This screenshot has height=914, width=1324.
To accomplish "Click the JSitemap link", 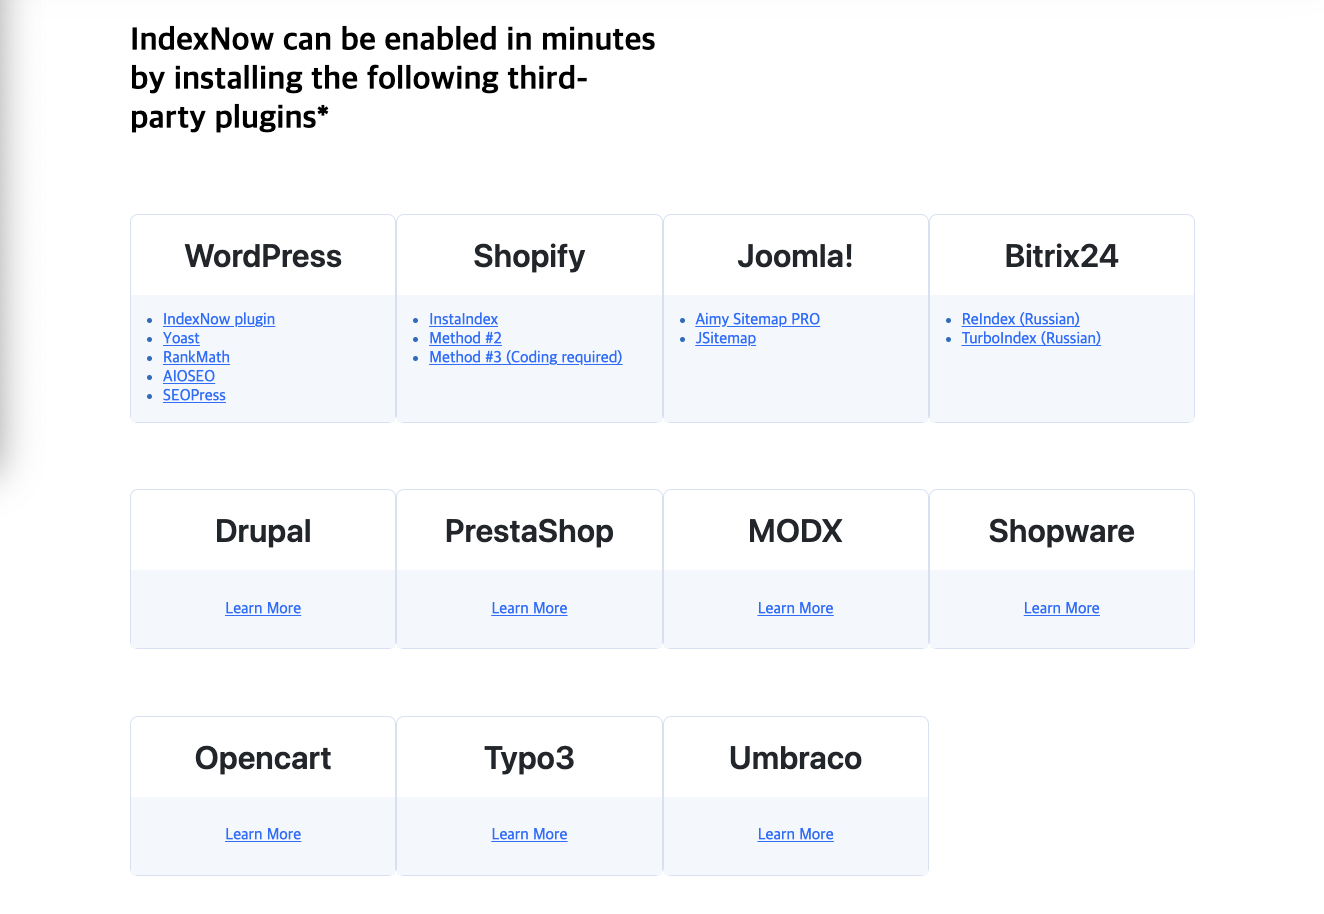I will pos(726,338).
